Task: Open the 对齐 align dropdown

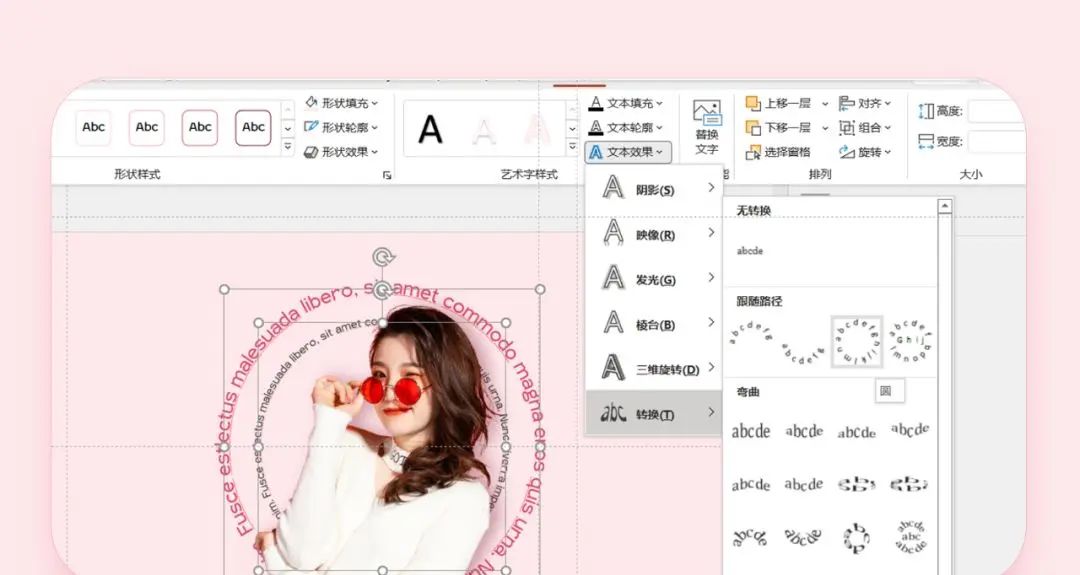Action: [865, 103]
